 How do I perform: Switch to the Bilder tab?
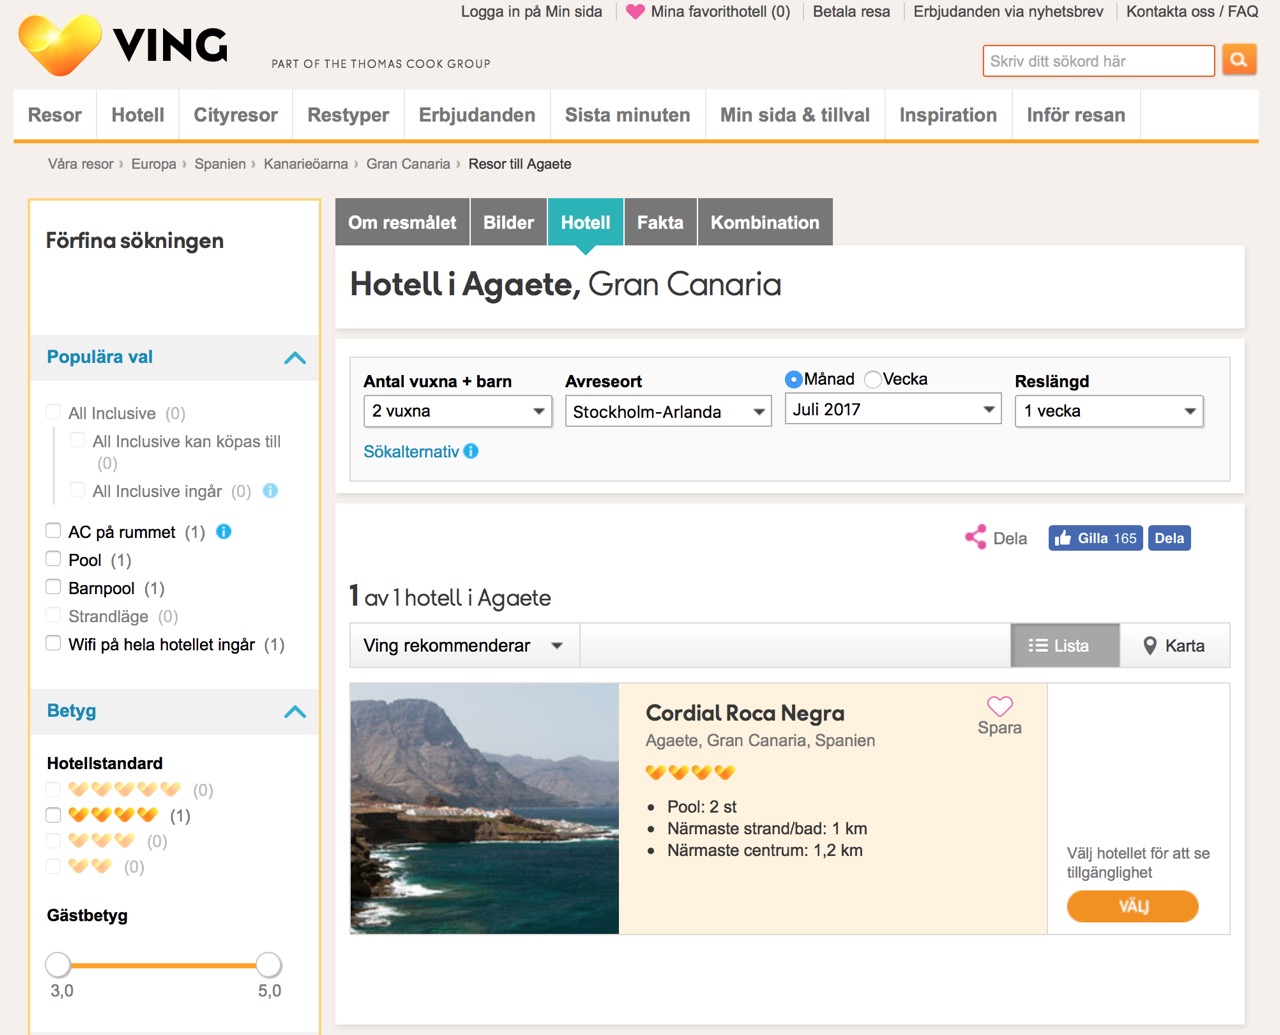(509, 222)
